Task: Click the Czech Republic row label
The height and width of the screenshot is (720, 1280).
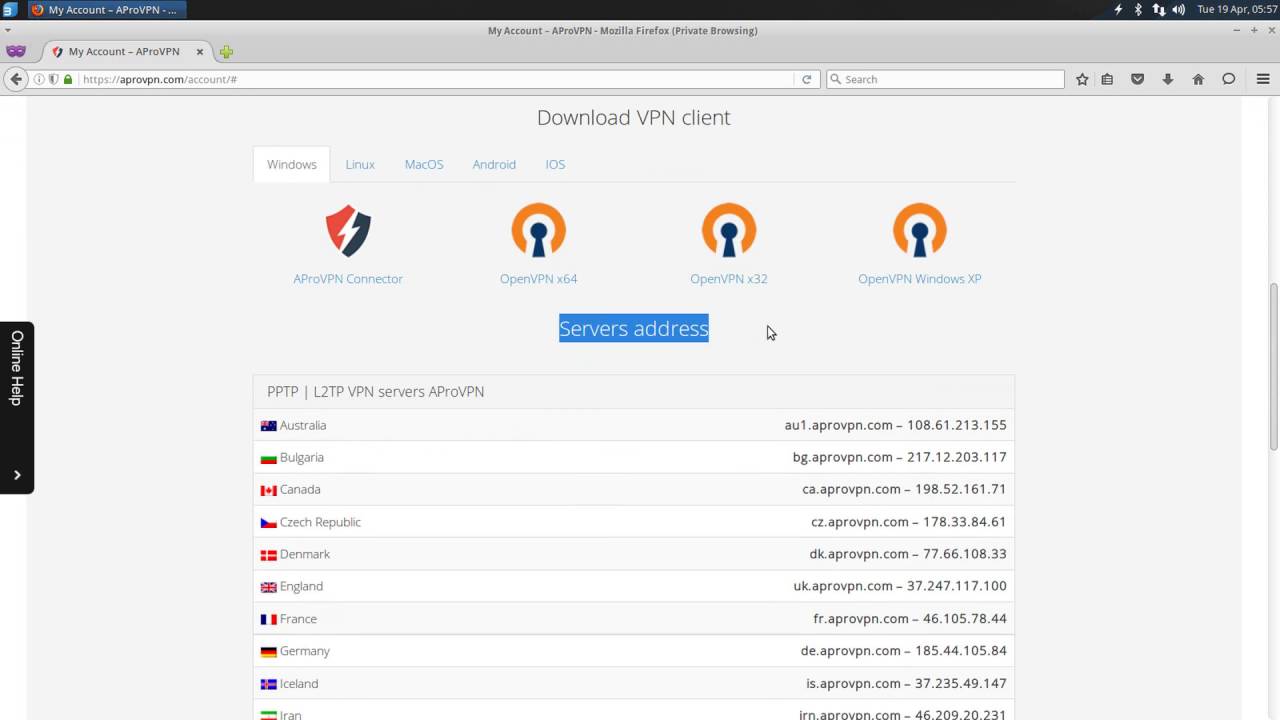Action: tap(320, 522)
